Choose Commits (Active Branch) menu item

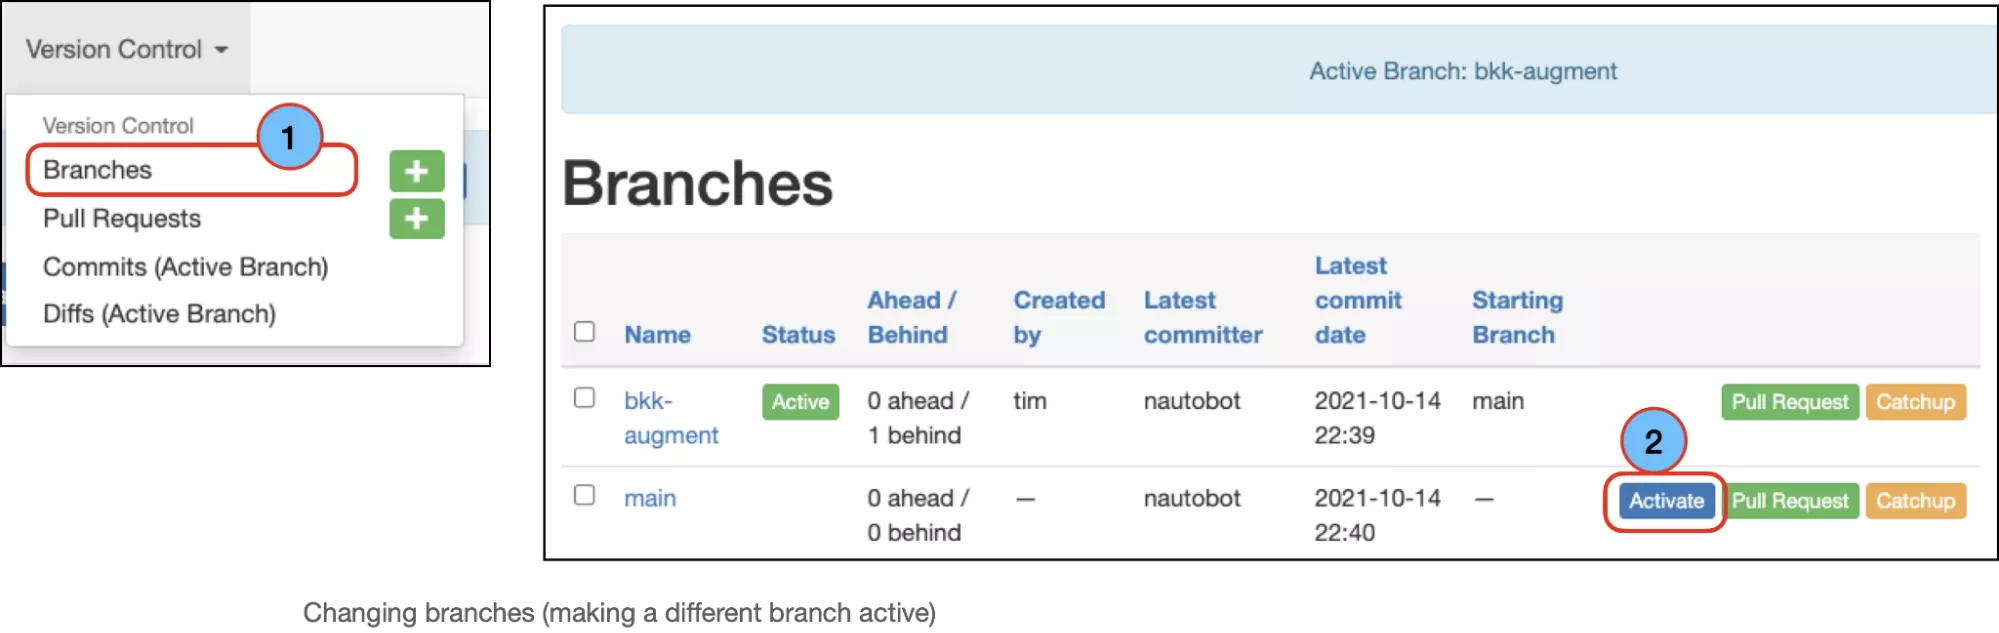coord(185,267)
